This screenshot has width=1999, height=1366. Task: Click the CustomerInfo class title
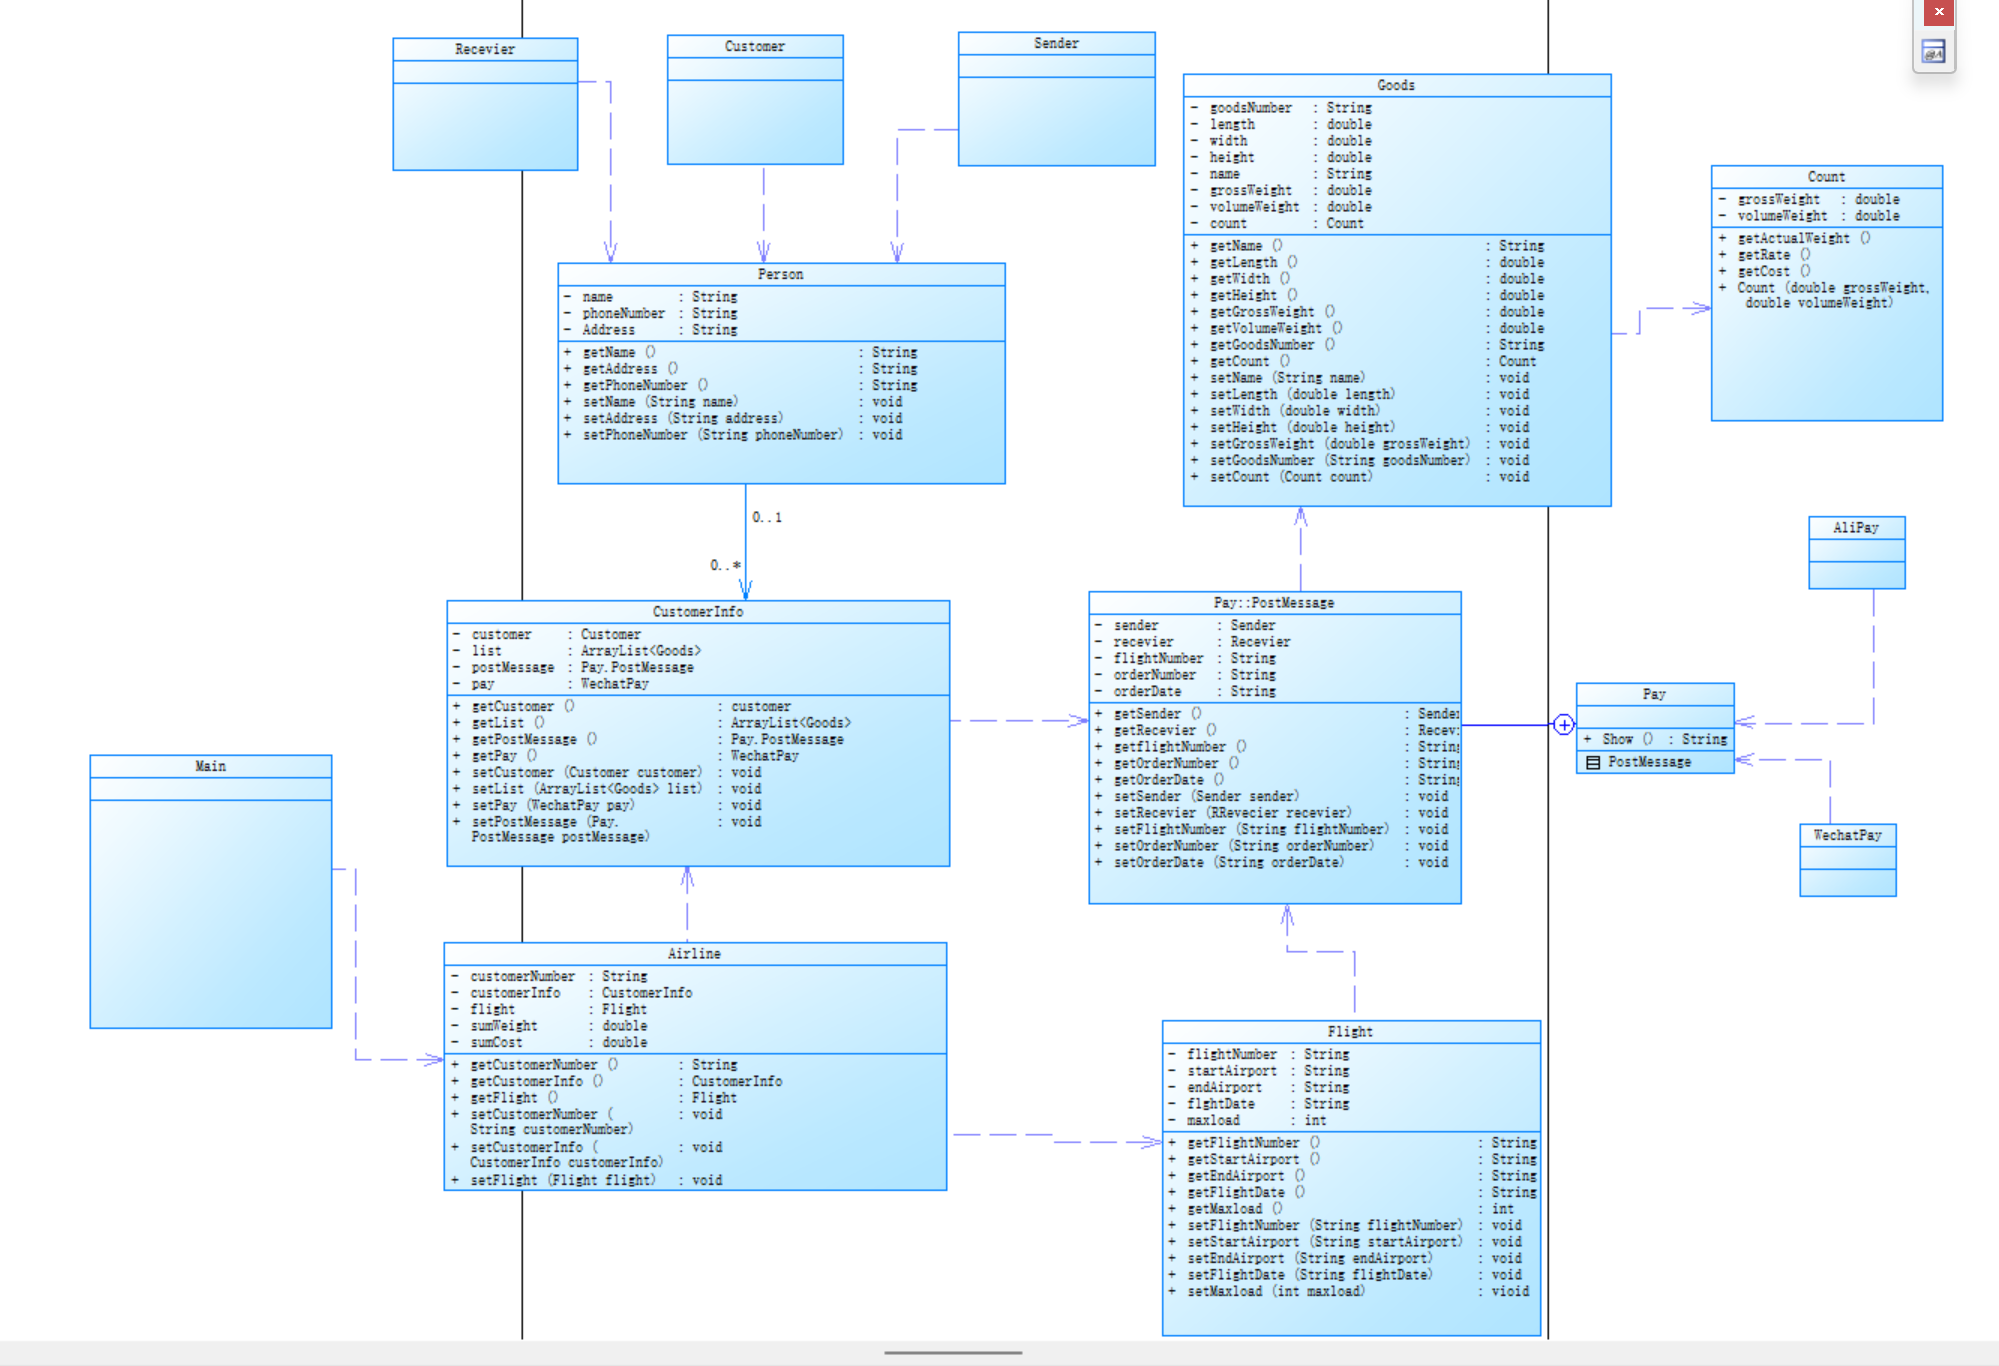point(697,612)
